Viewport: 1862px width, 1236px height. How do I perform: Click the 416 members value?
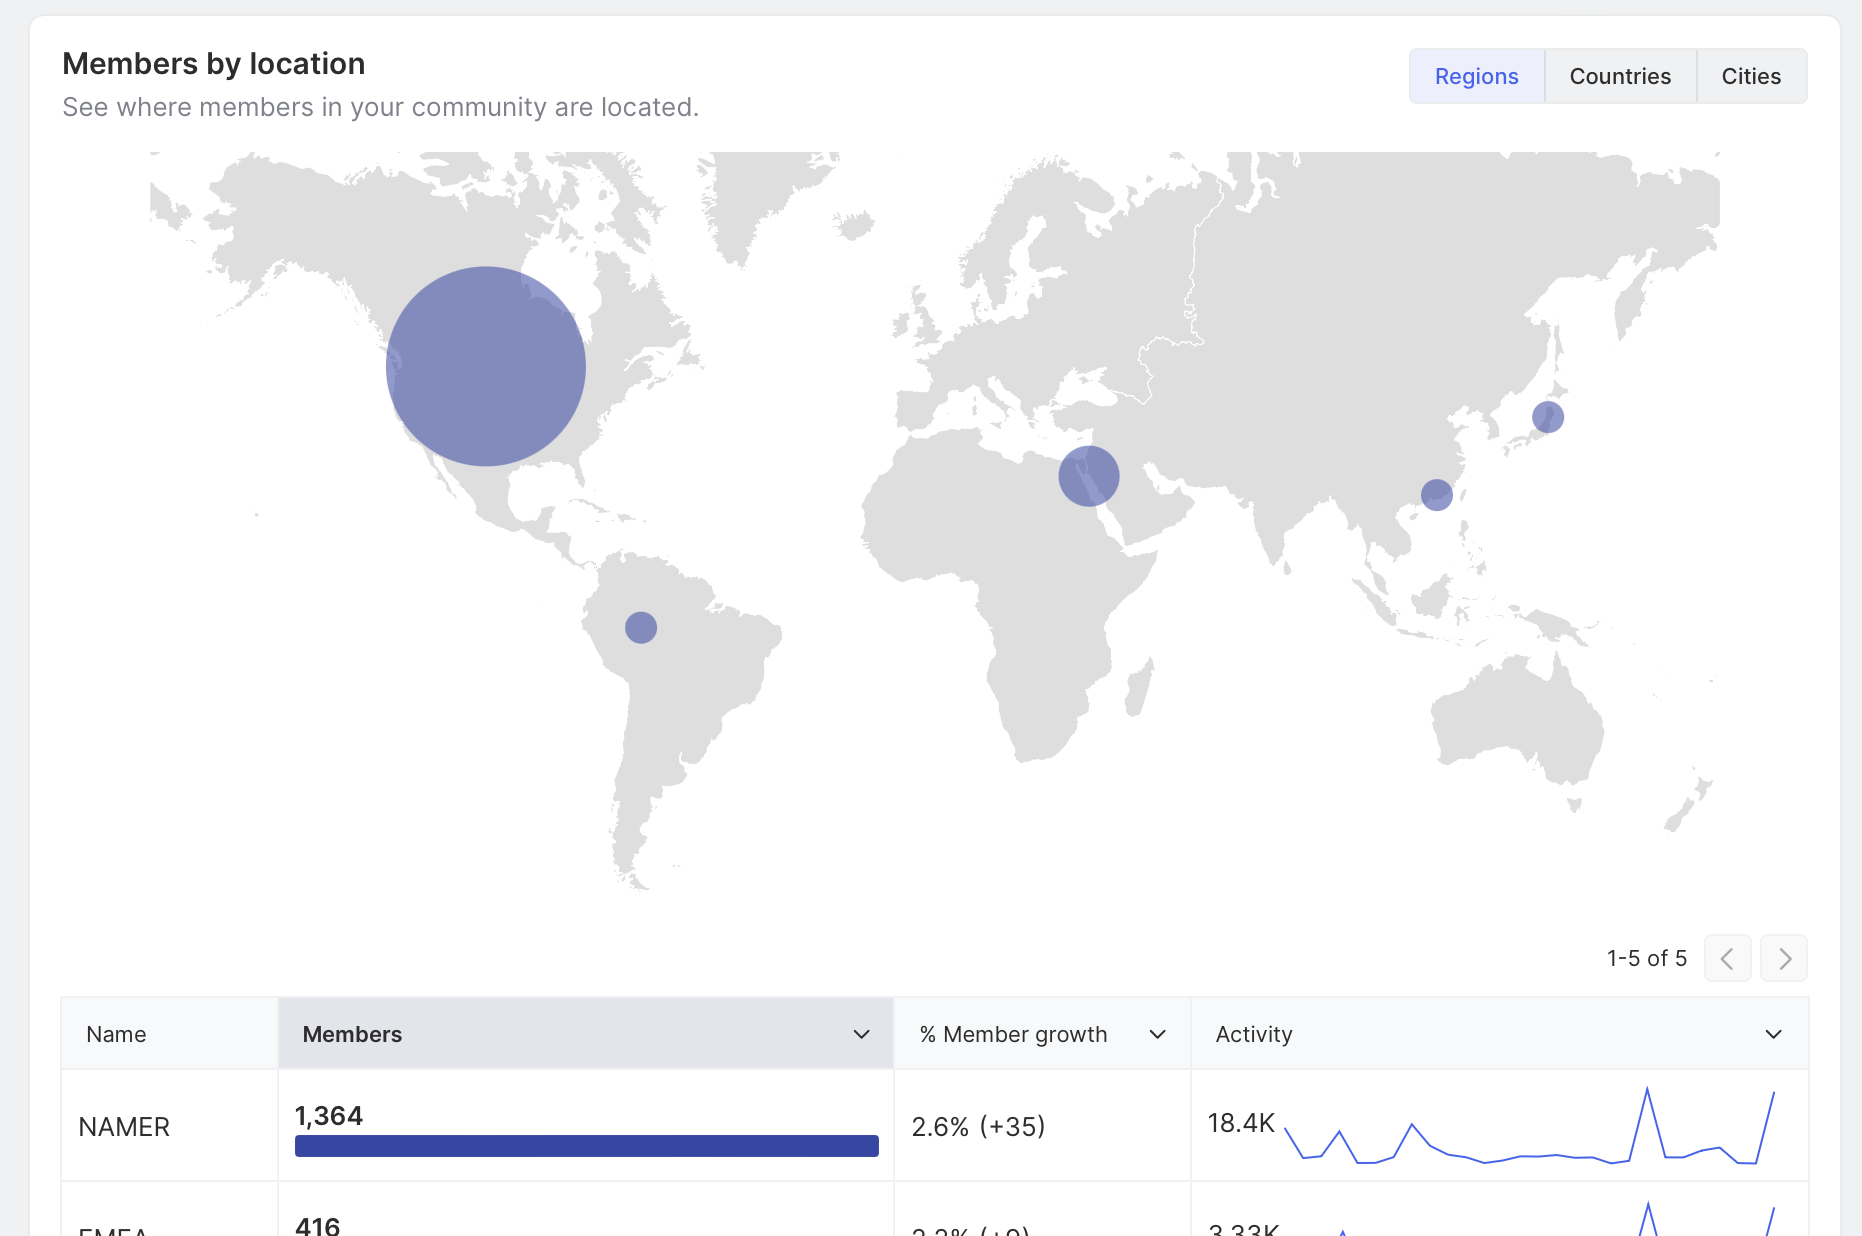[318, 1226]
